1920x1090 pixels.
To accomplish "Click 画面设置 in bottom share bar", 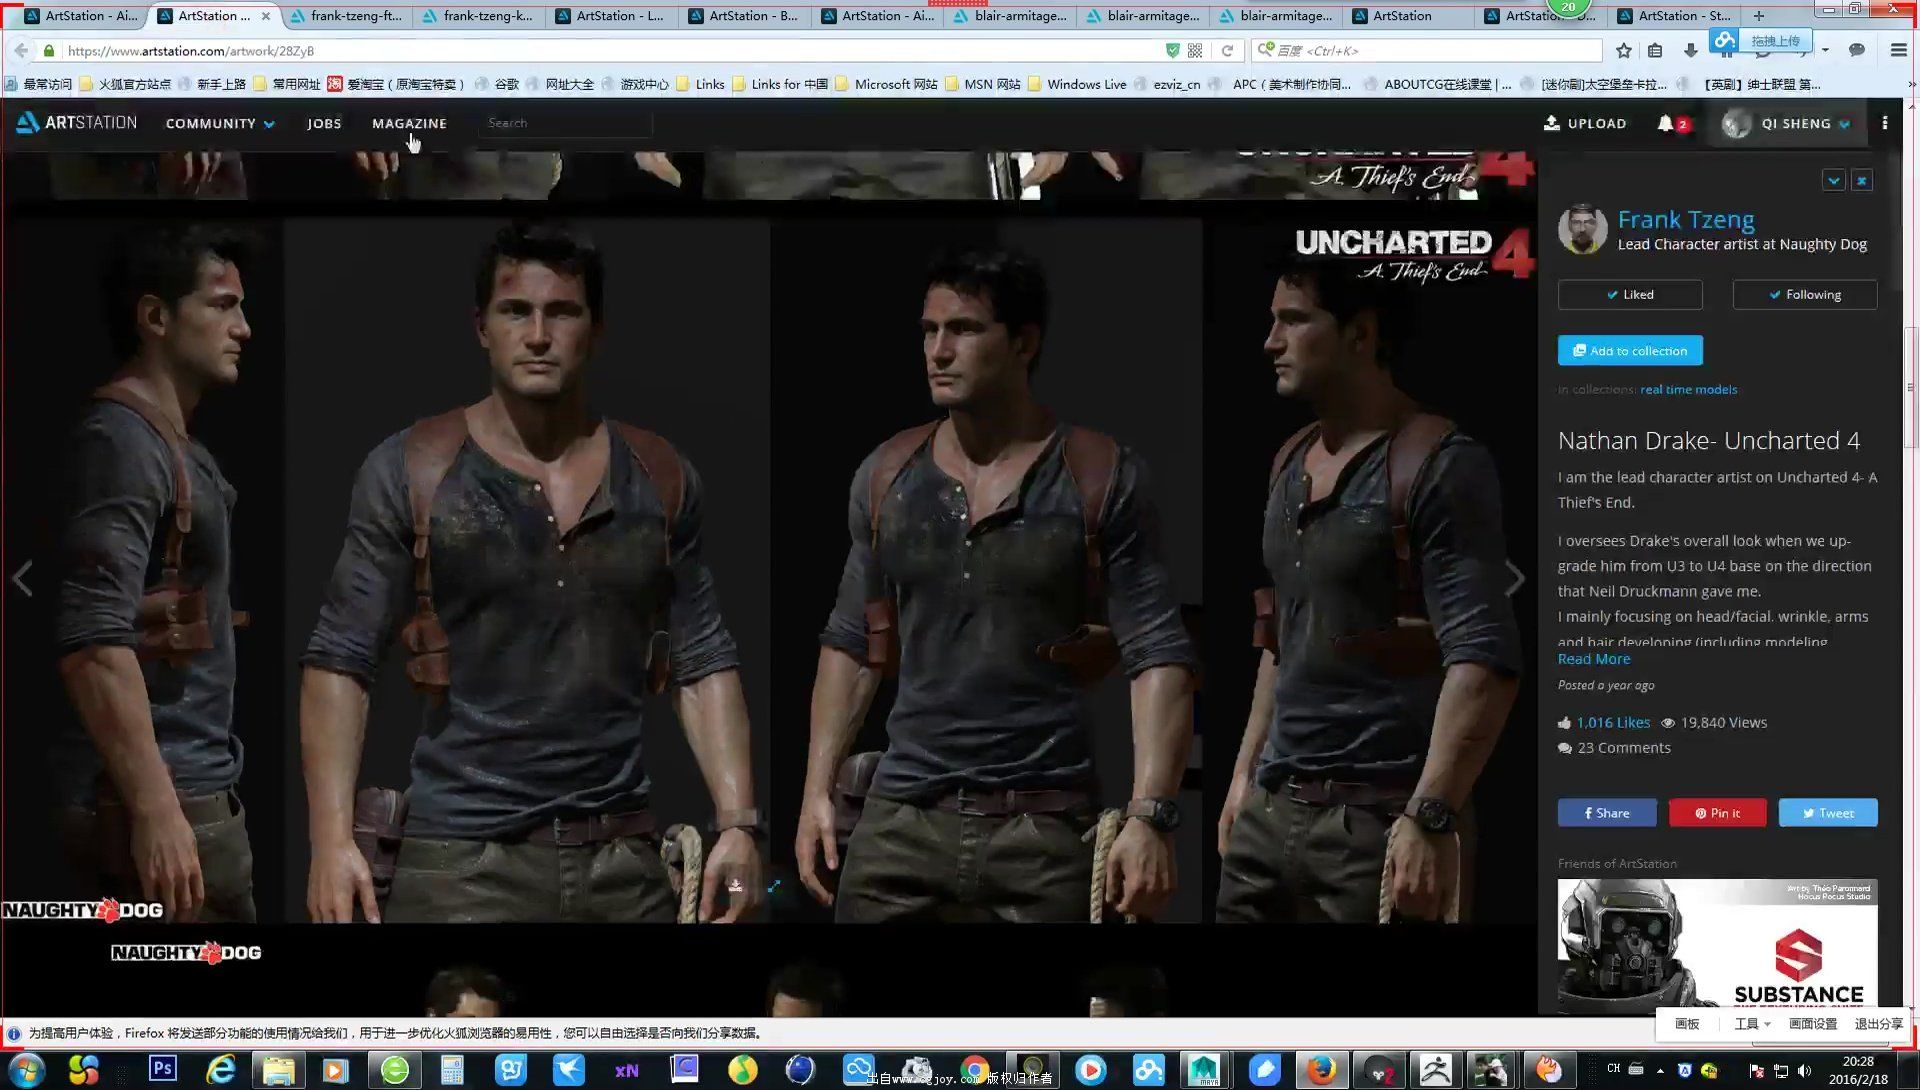I will [1812, 1024].
